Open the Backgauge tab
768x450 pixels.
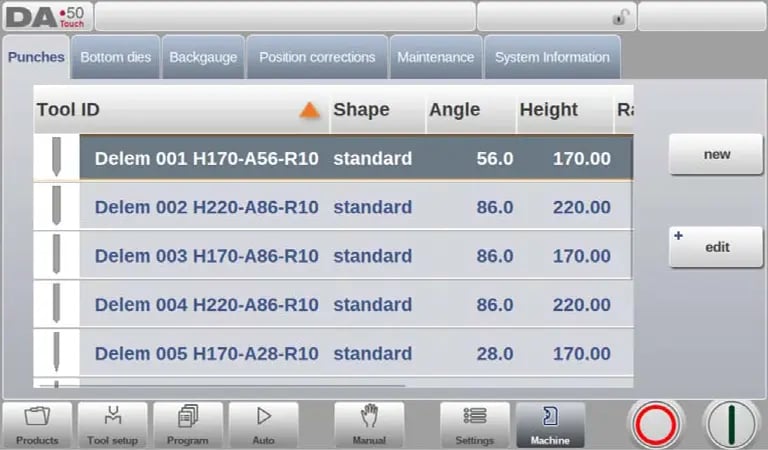203,58
